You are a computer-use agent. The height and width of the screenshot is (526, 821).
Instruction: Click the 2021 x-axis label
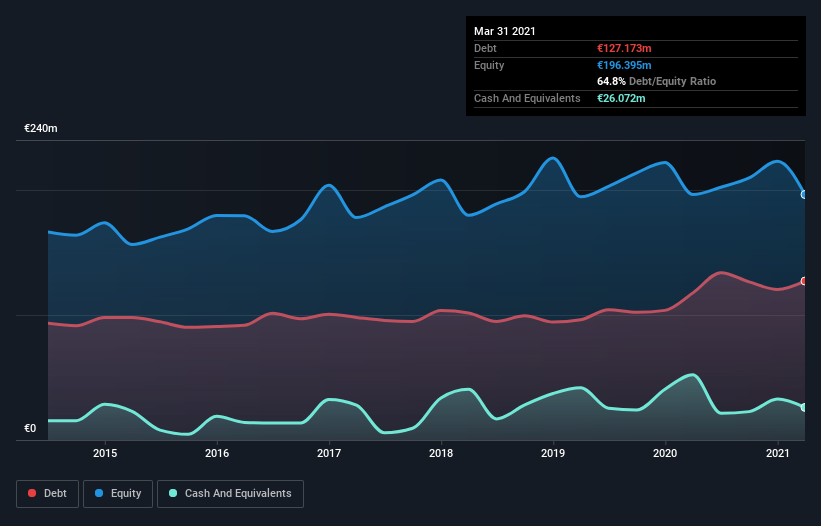pyautogui.click(x=778, y=453)
